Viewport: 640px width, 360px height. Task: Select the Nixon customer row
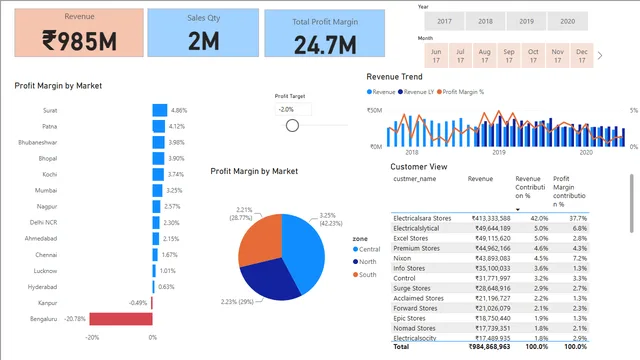490,258
